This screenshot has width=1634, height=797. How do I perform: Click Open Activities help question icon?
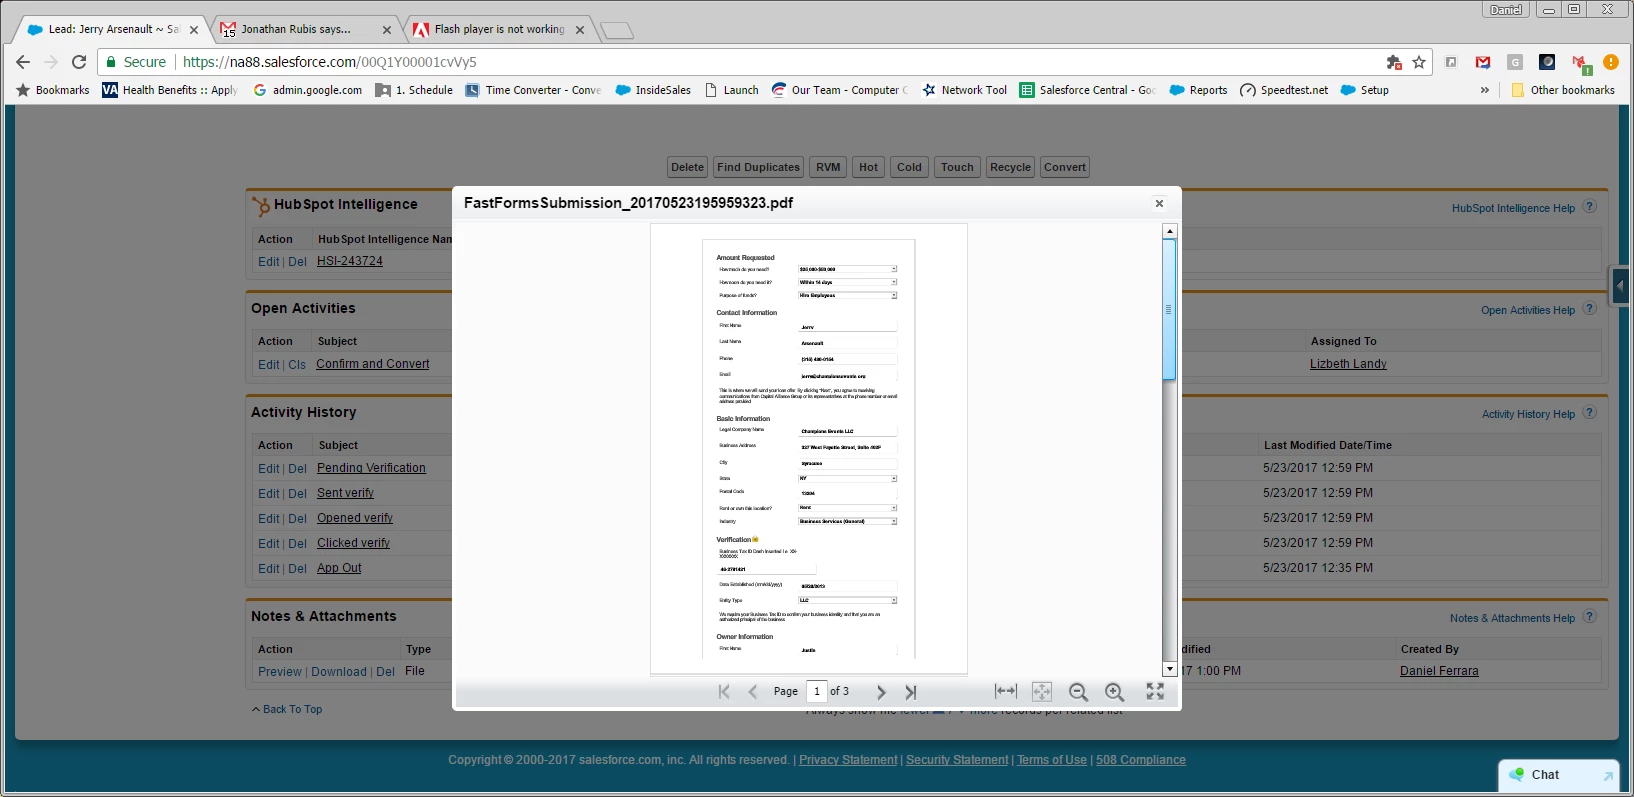[1589, 309]
